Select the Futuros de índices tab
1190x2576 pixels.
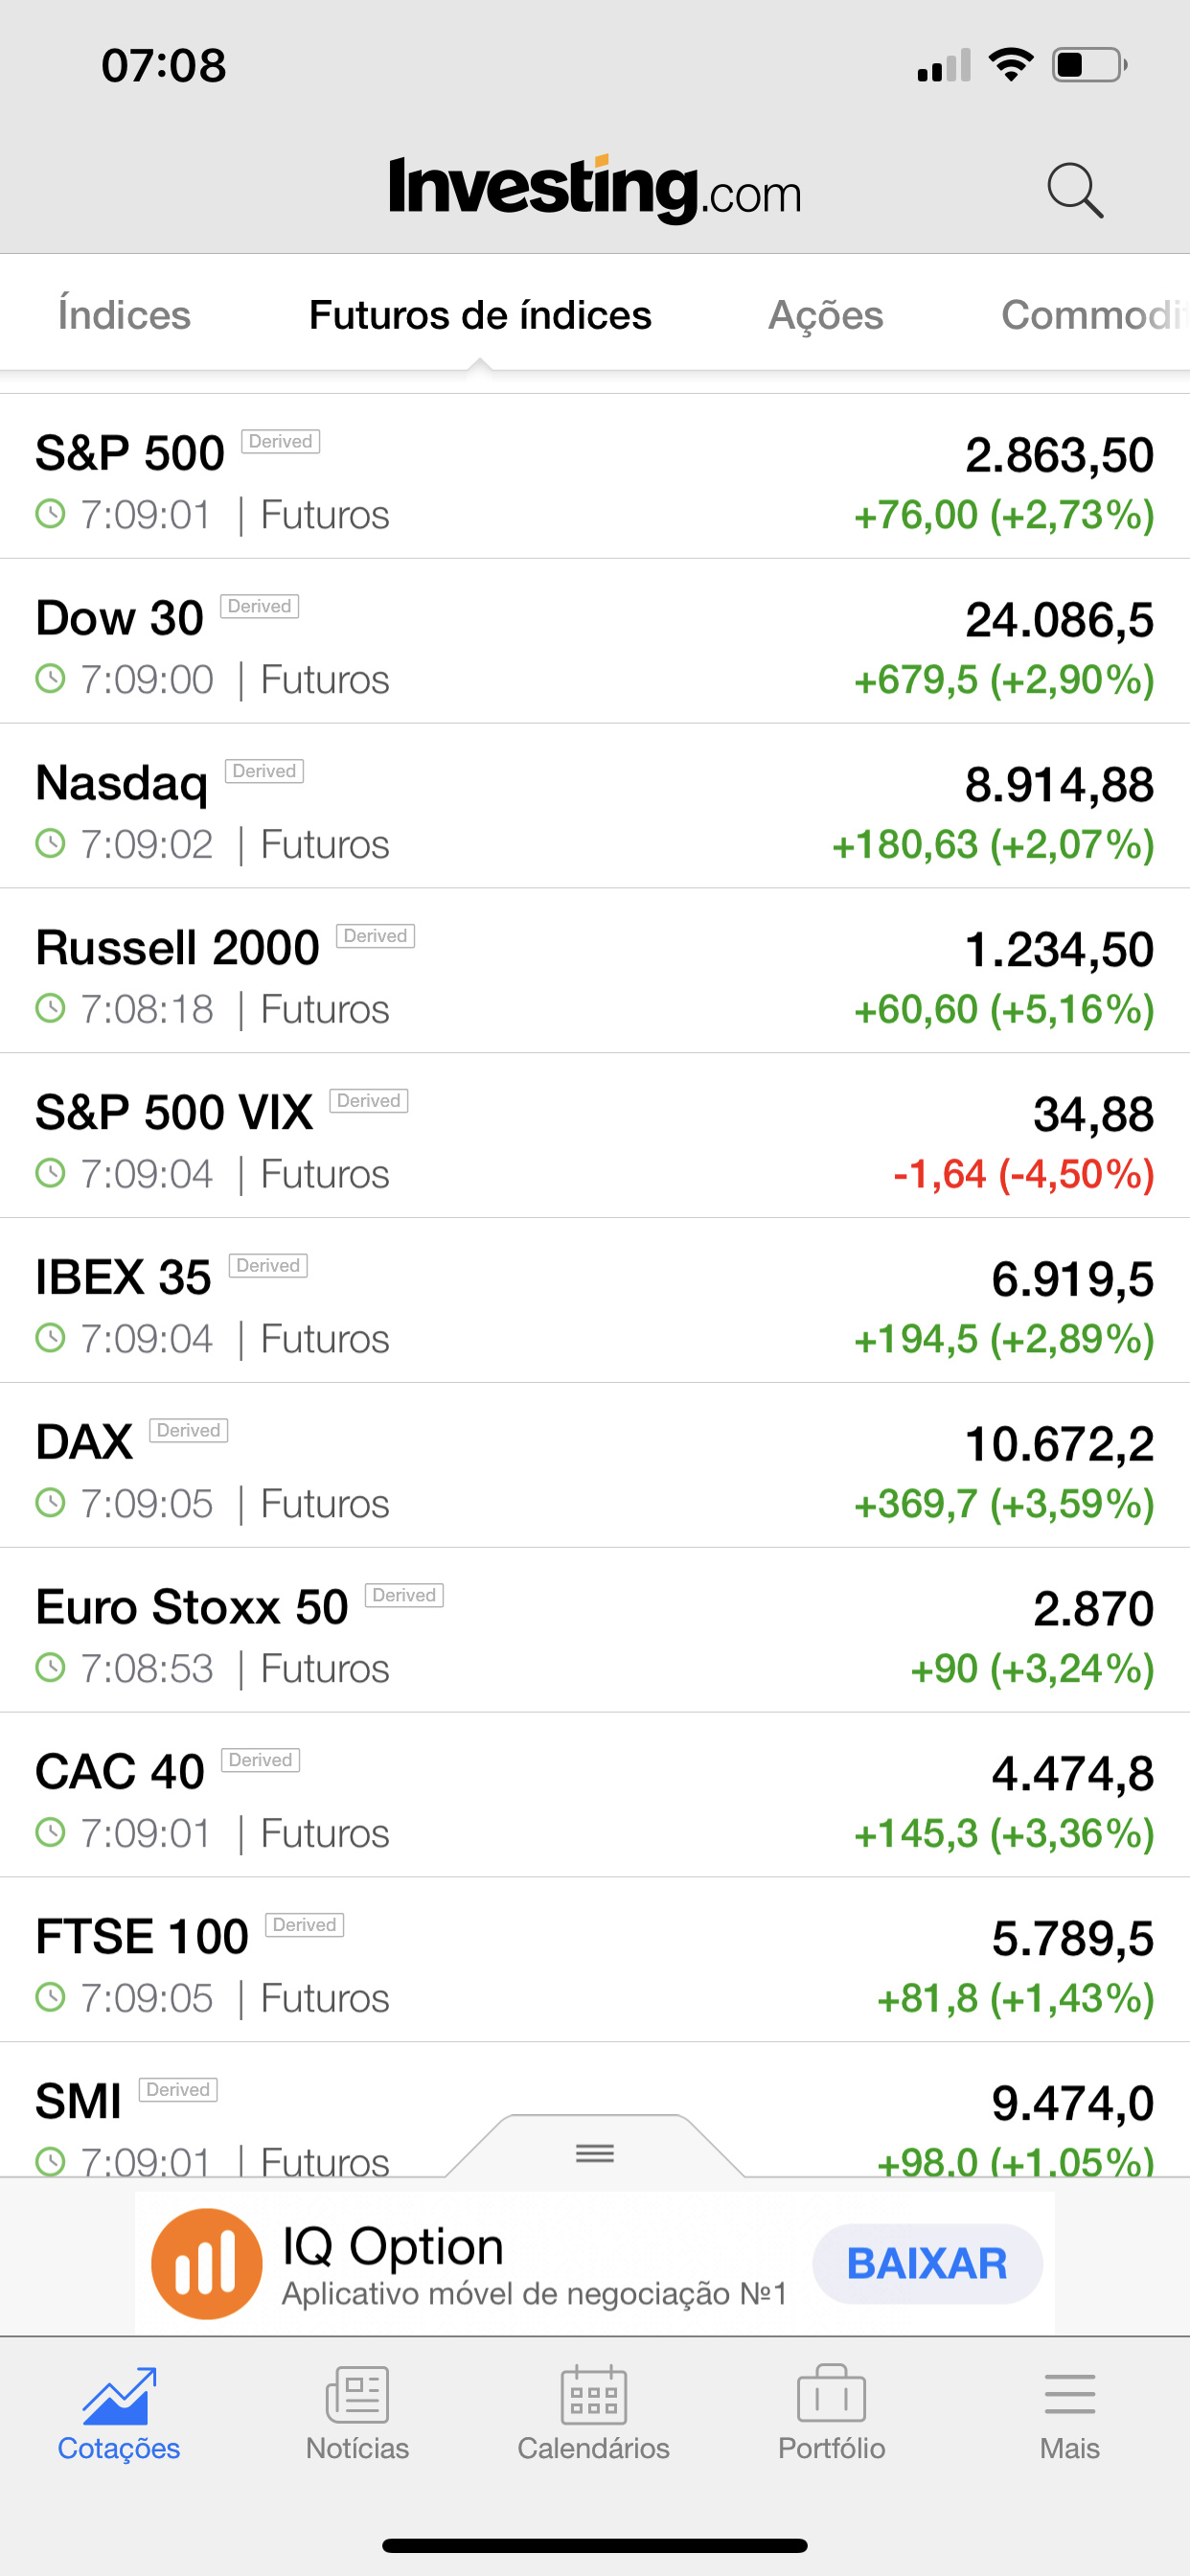point(480,315)
